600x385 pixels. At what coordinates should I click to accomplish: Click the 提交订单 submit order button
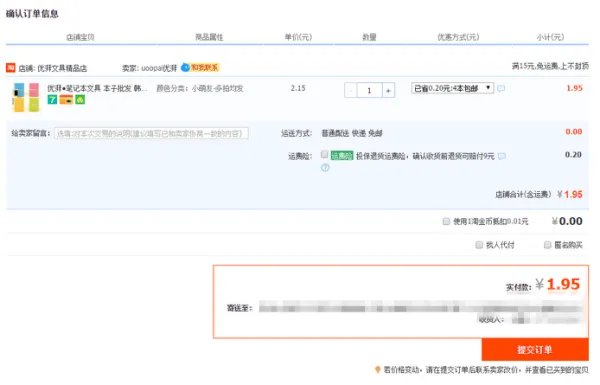pyautogui.click(x=535, y=349)
